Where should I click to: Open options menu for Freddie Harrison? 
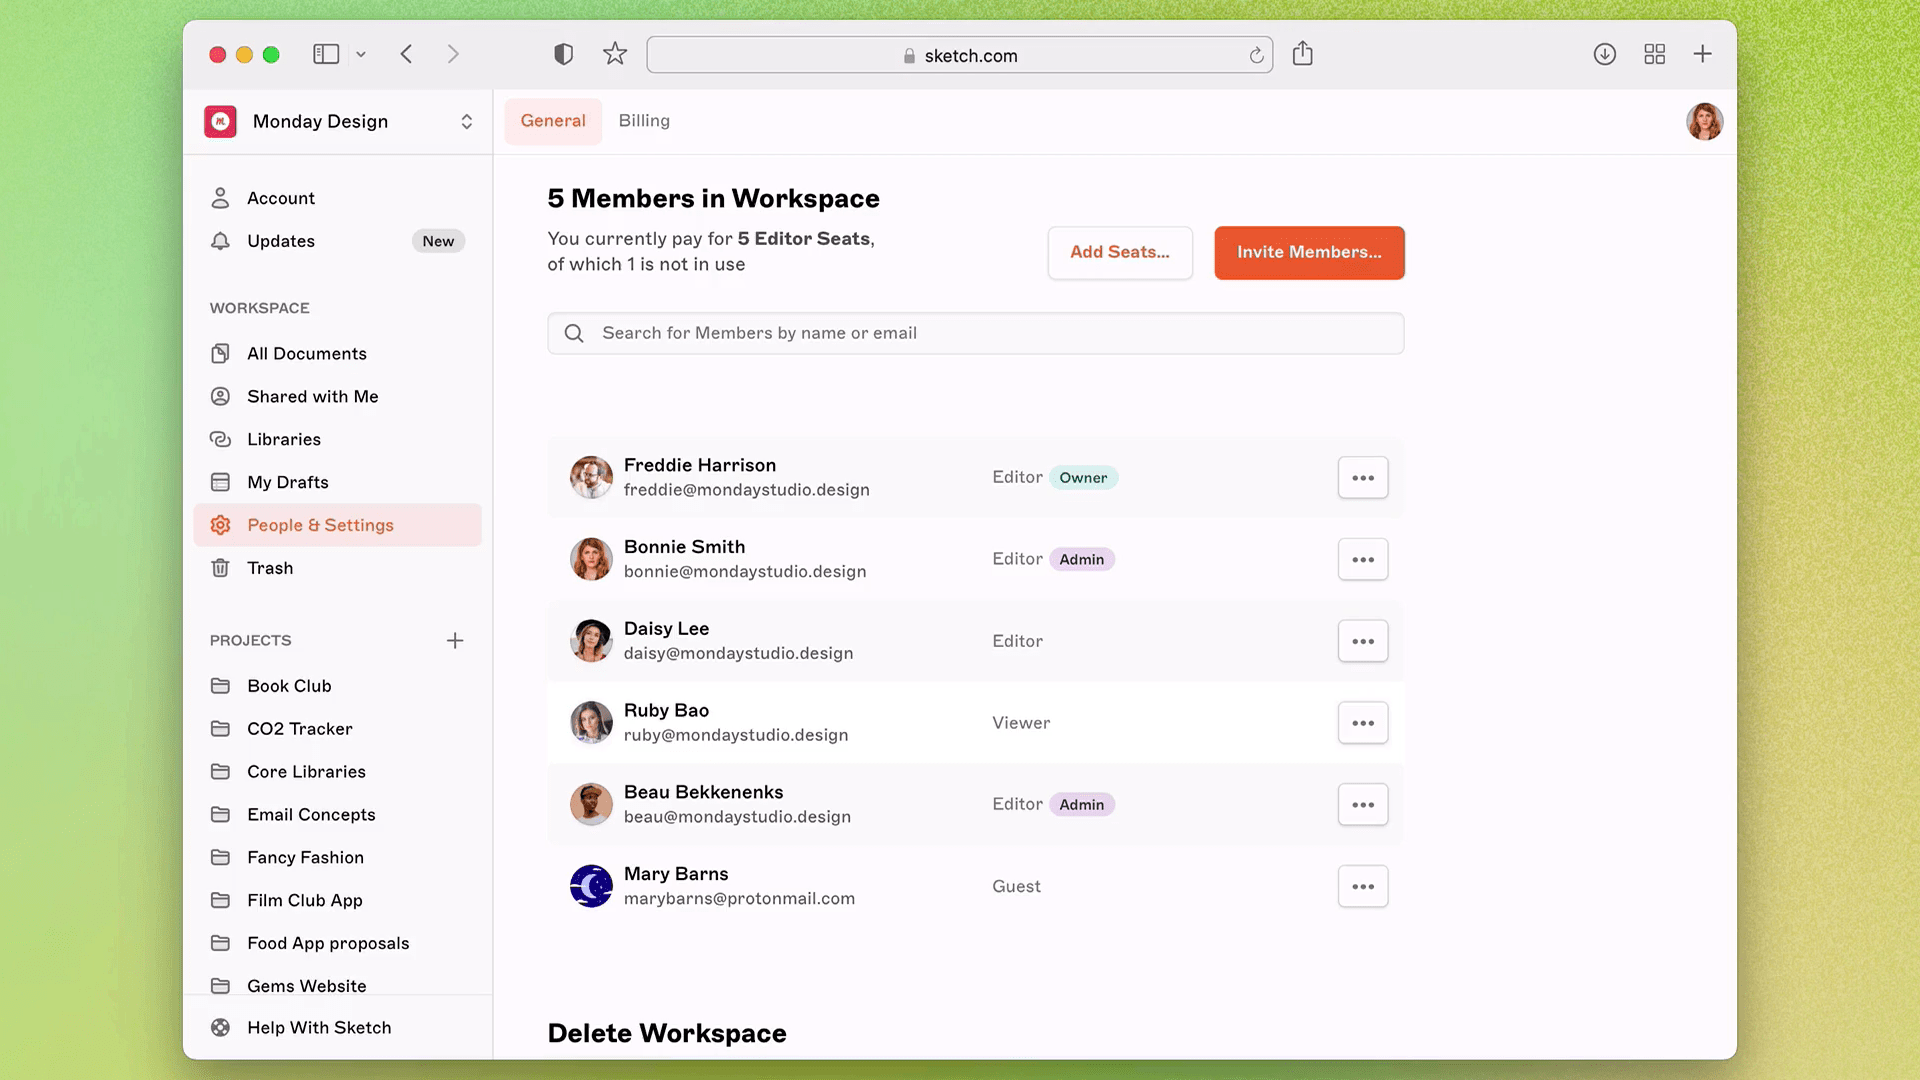[1362, 478]
